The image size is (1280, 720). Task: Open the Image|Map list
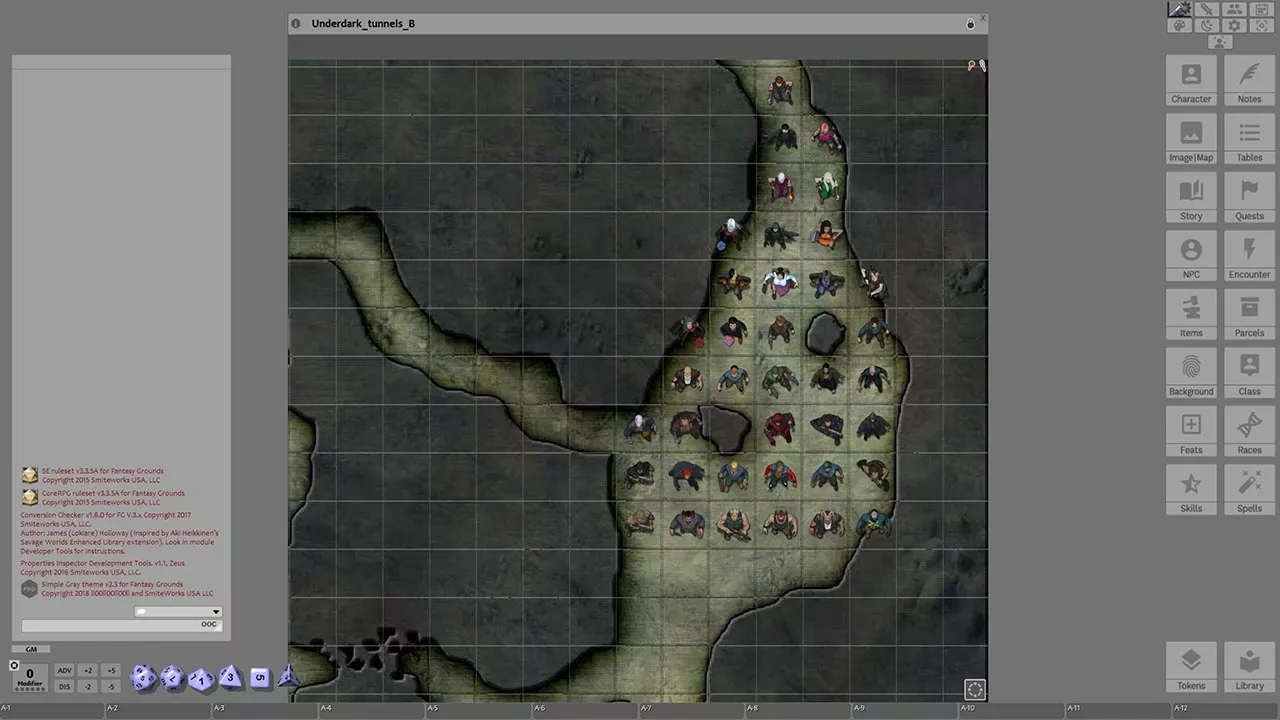click(1191, 139)
